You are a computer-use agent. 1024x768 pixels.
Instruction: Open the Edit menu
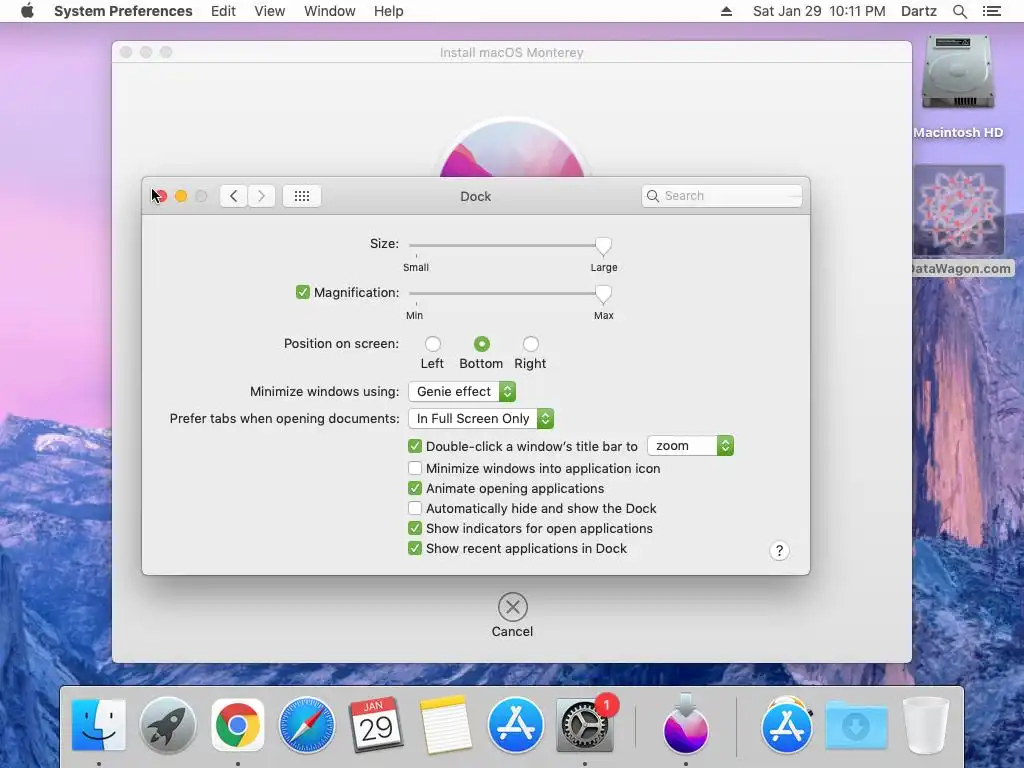[223, 11]
